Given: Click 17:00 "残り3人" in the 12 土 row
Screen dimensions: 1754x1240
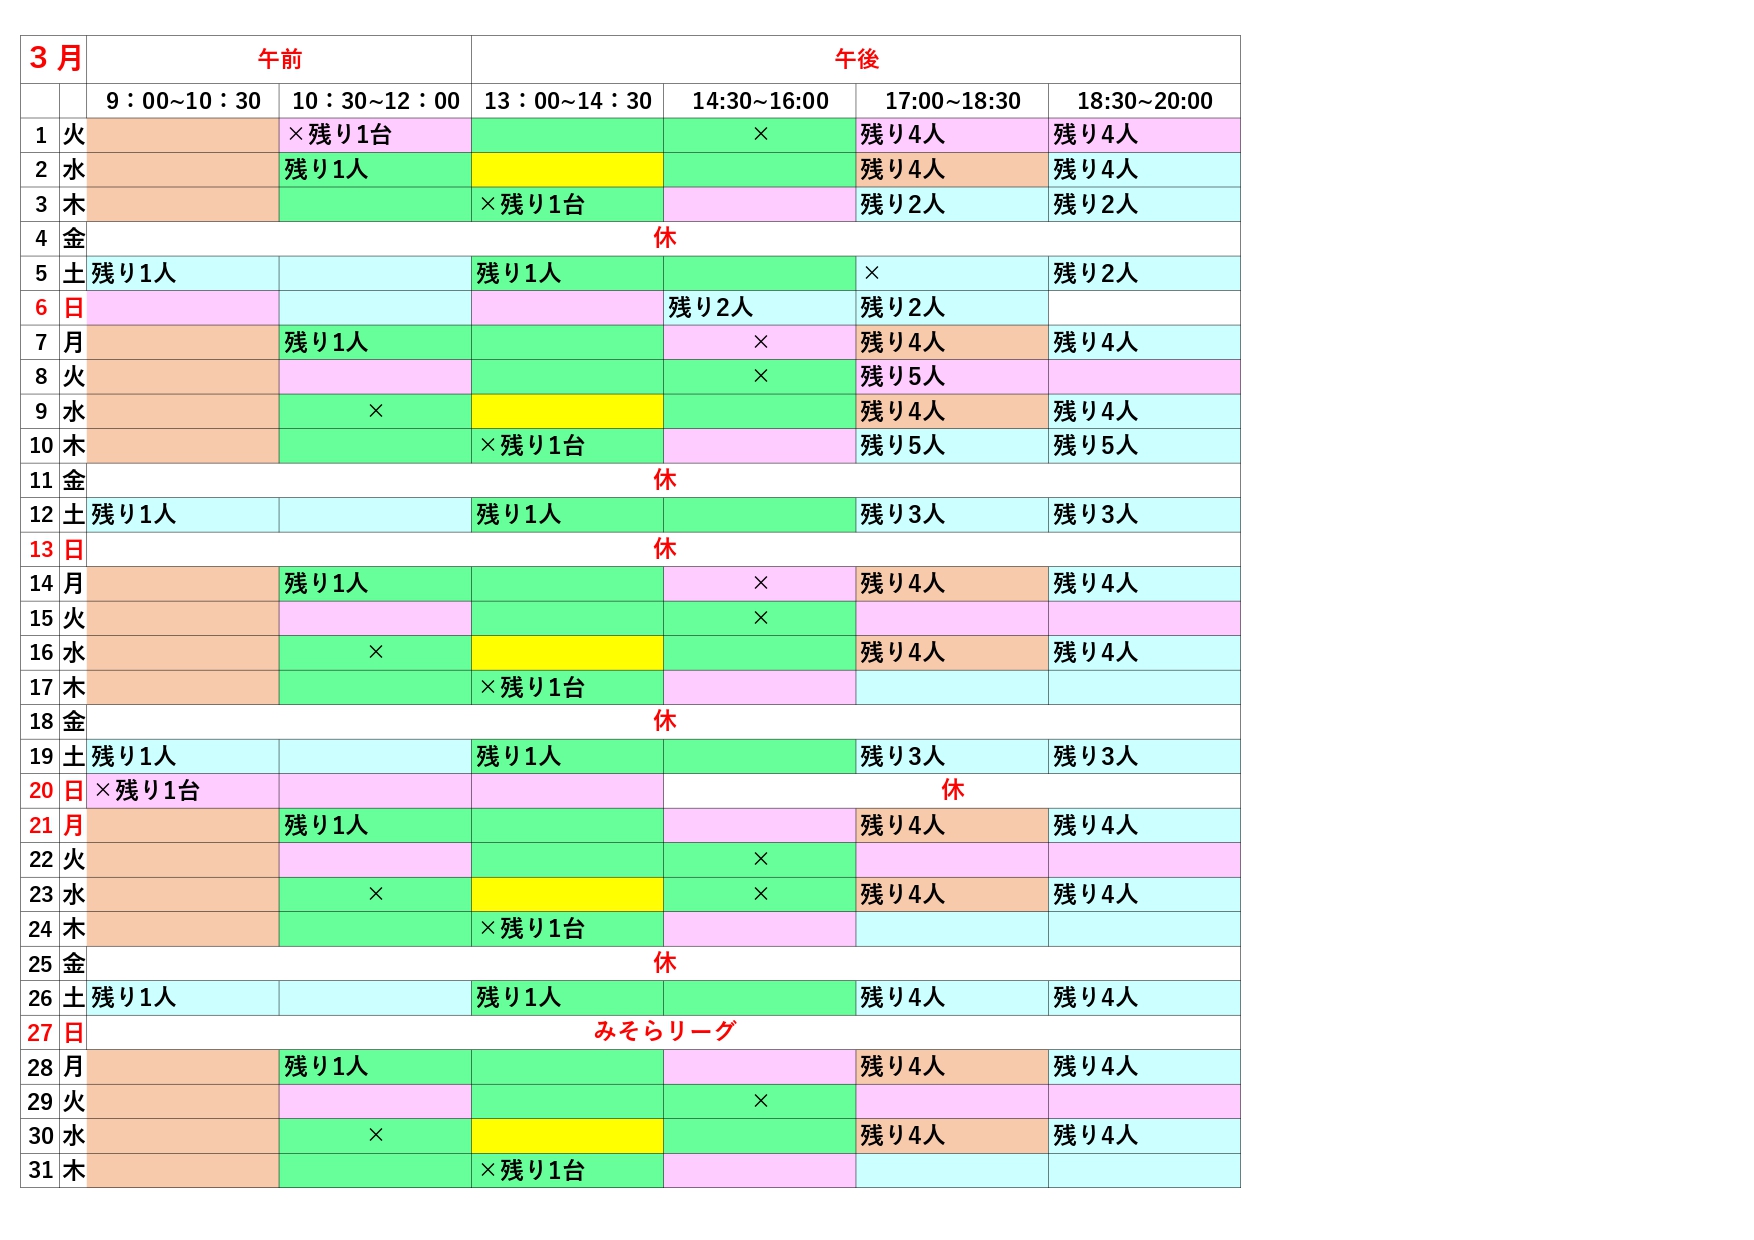Looking at the screenshot, I should (x=902, y=515).
